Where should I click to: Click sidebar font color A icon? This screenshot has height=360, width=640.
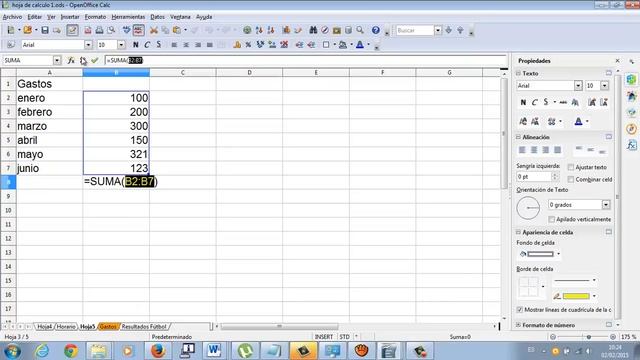[x=578, y=121]
